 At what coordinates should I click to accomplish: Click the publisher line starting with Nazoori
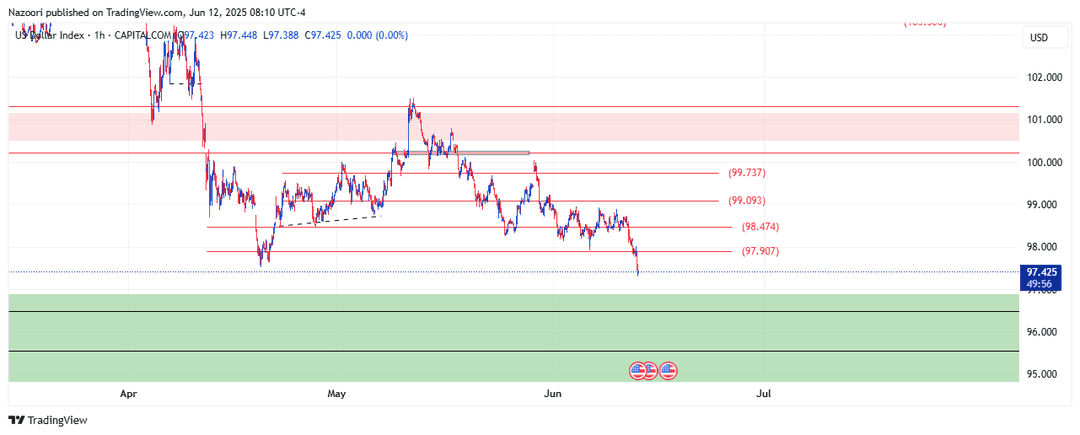click(157, 11)
